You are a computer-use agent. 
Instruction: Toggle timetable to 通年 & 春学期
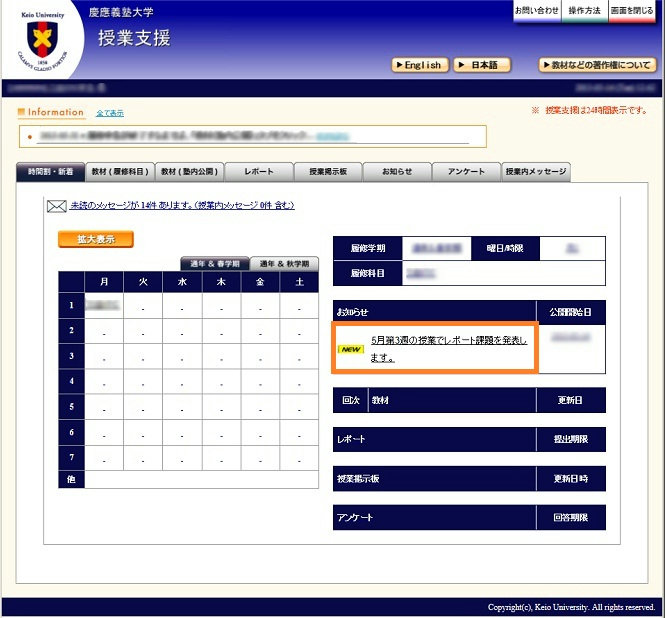[214, 264]
